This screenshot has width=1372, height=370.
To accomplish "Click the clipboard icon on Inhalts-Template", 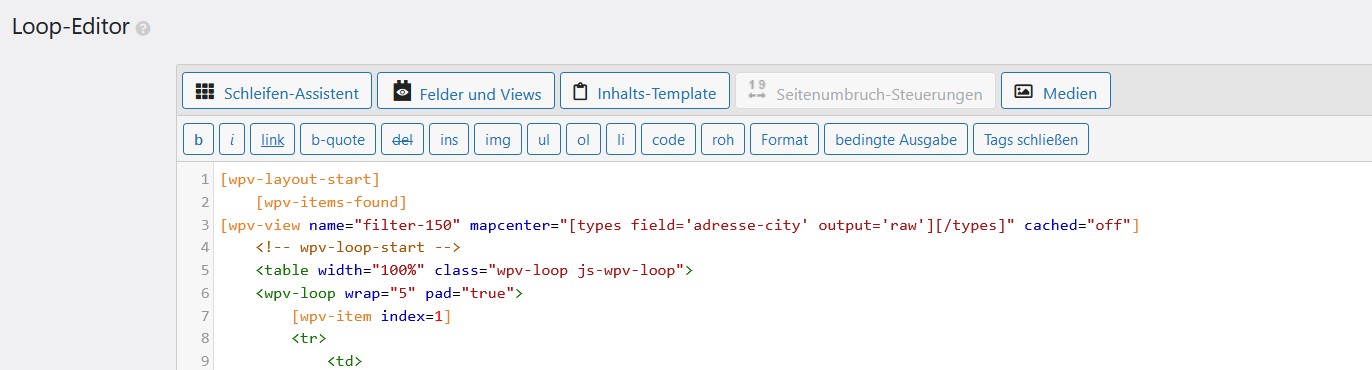I will 580,91.
